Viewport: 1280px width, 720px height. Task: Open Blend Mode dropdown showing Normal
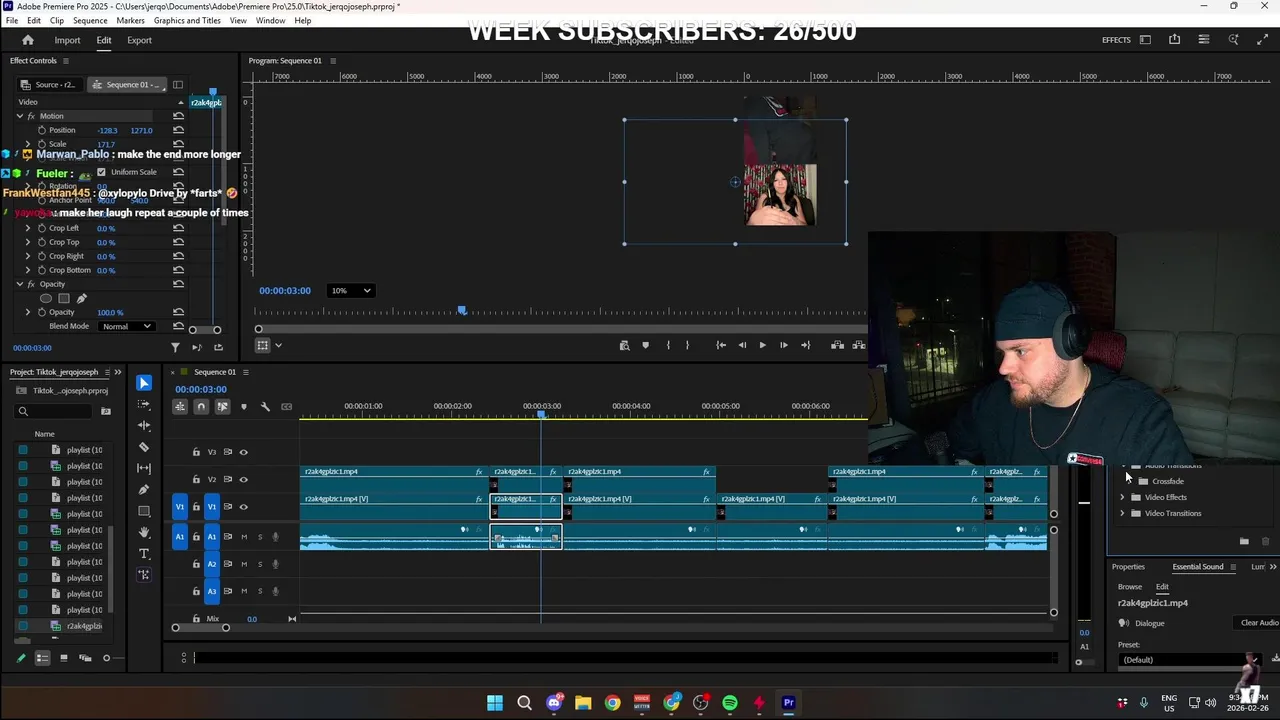click(126, 326)
